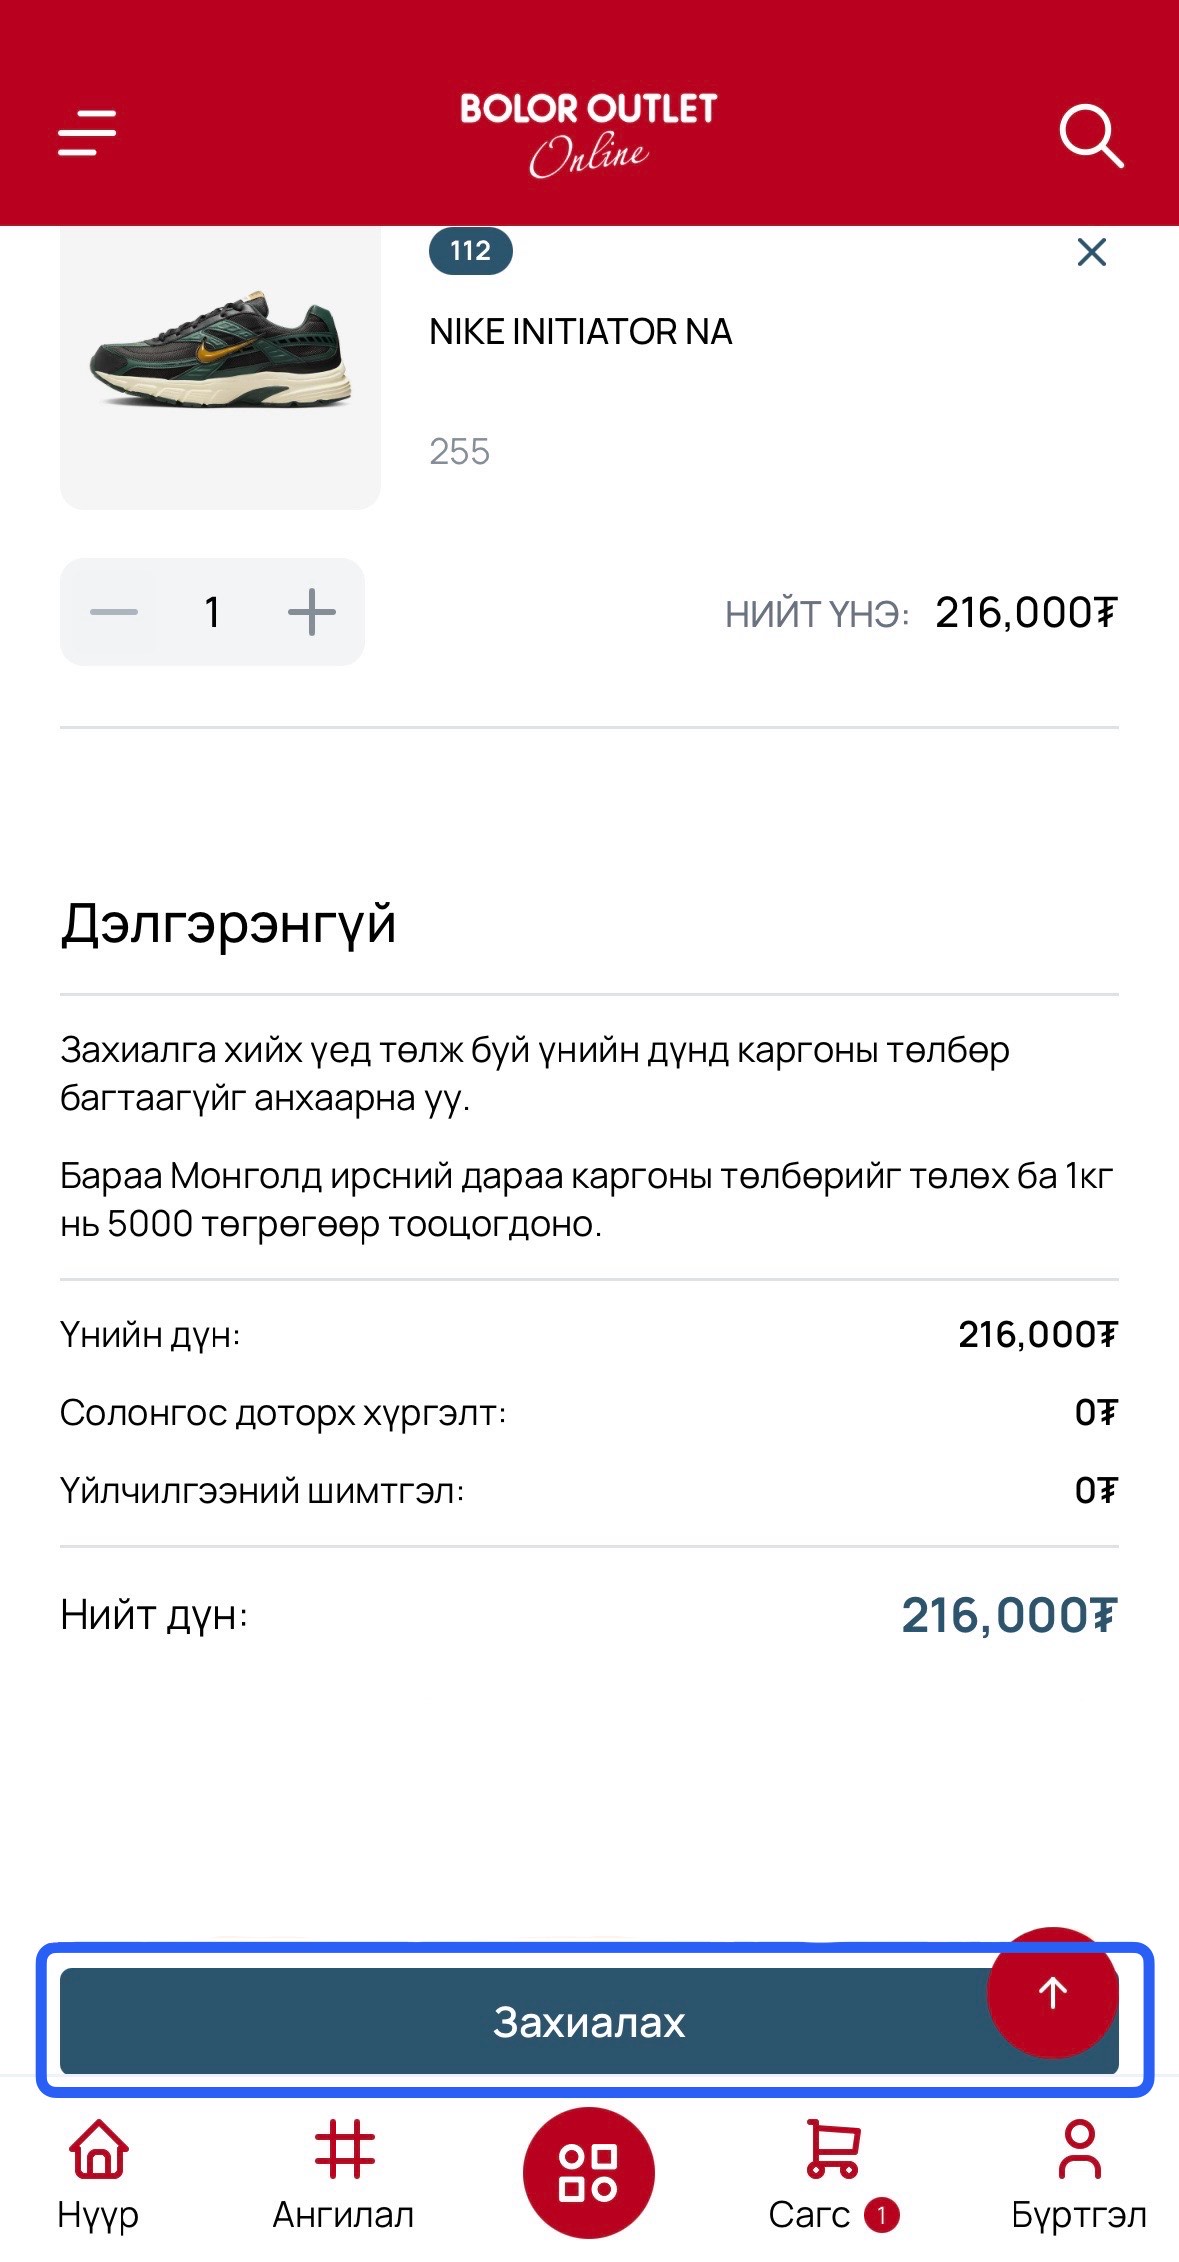
Task: Decrease quantity with minus button
Action: click(x=114, y=612)
